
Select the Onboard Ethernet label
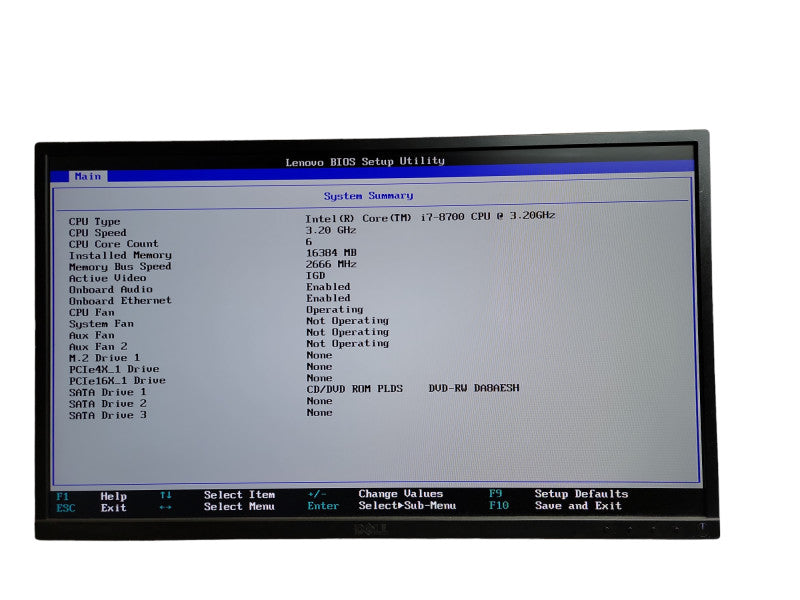coord(120,301)
